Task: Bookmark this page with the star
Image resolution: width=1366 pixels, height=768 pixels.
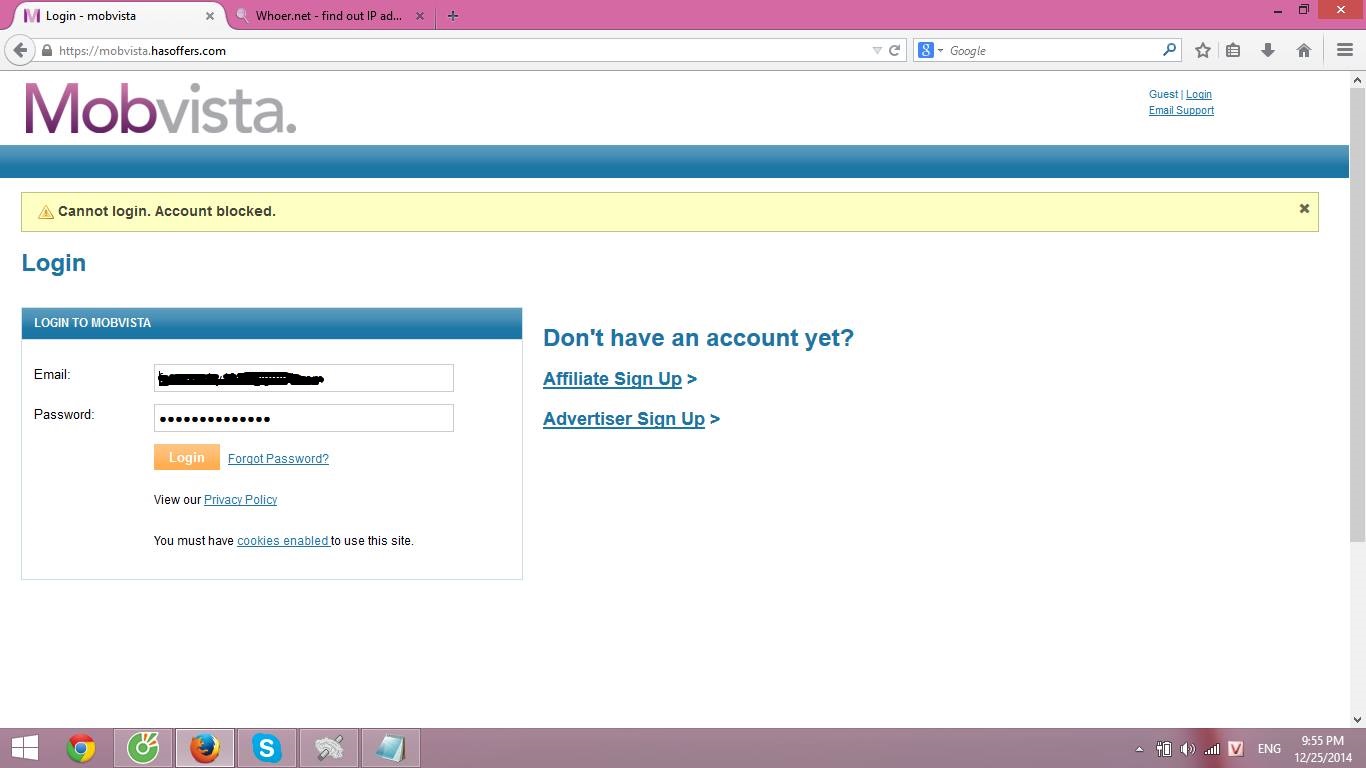Action: click(x=1203, y=50)
